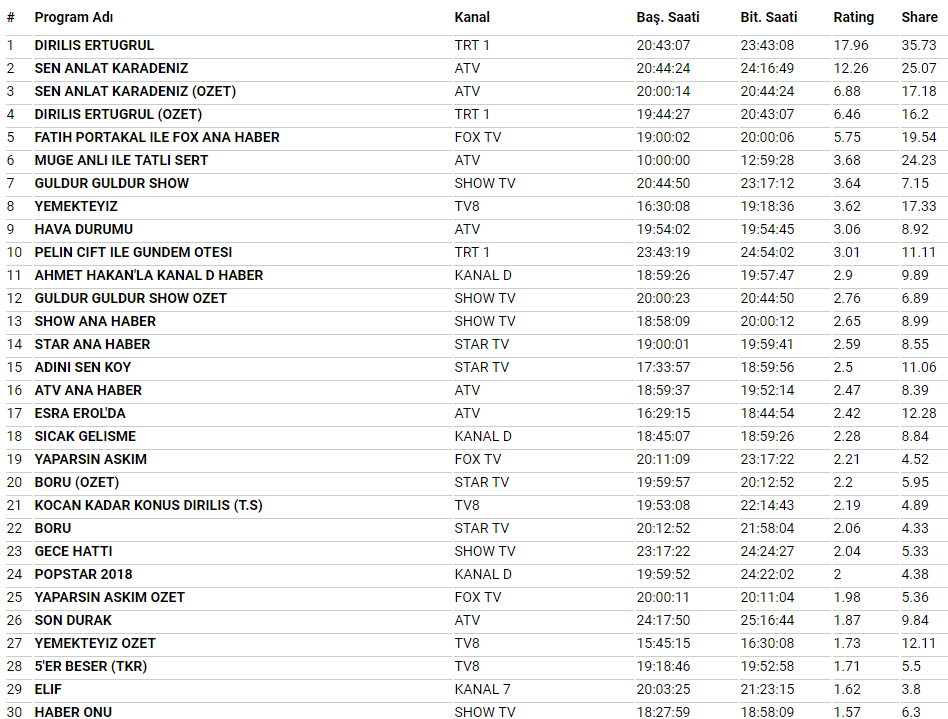Click the Rating column header
Viewport: 948px width, 719px height.
(x=853, y=17)
